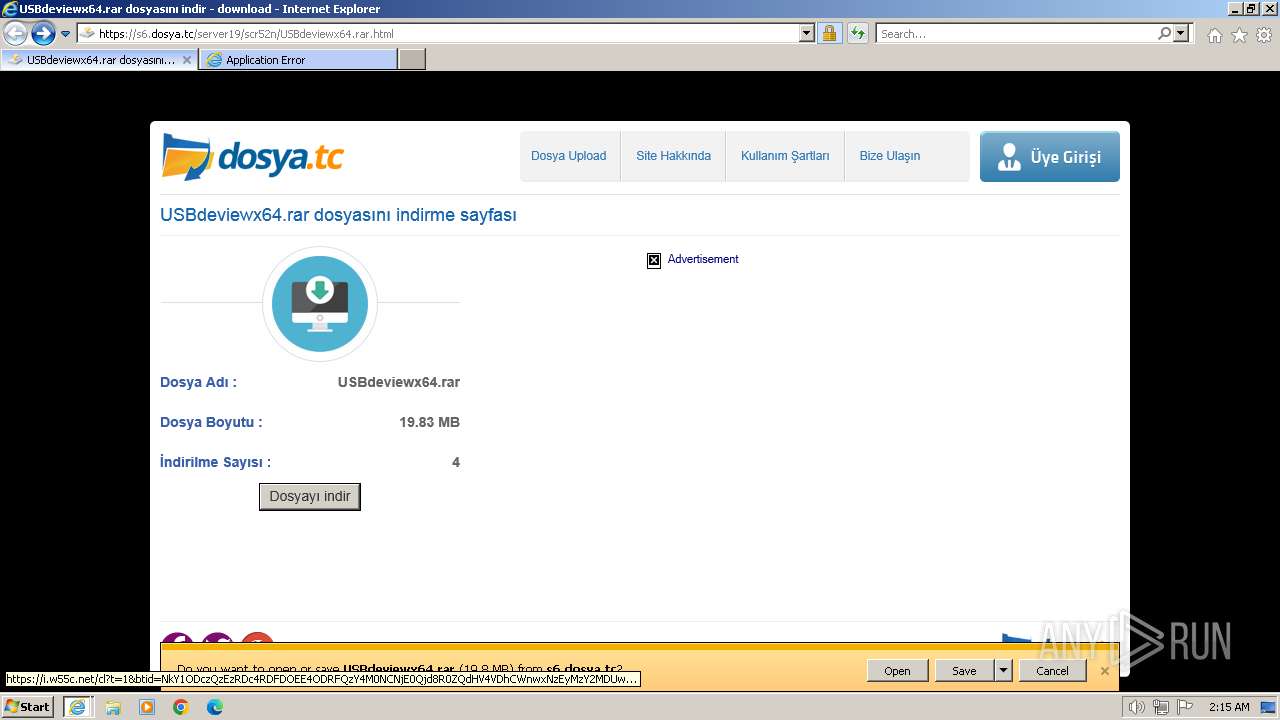Click Open in the download bar
Image resolution: width=1280 pixels, height=720 pixels.
tap(897, 671)
